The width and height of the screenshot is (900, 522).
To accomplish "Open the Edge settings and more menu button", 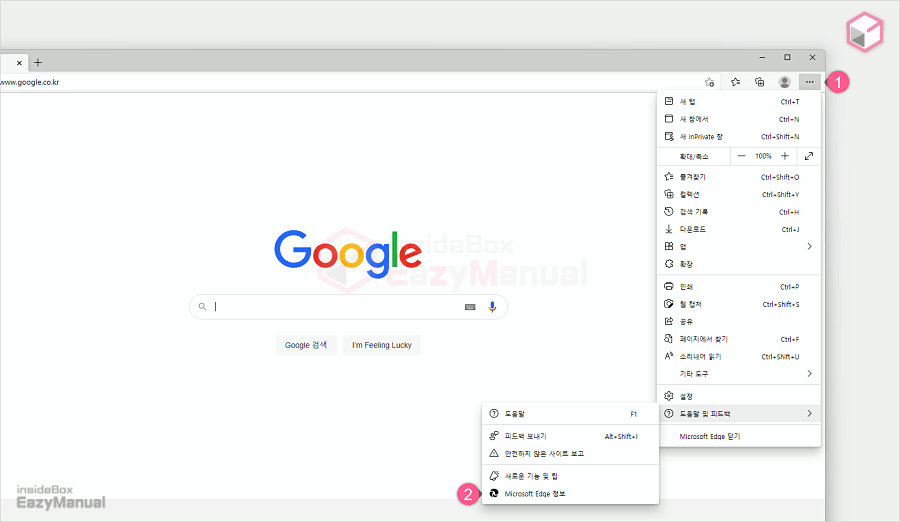I will point(809,82).
